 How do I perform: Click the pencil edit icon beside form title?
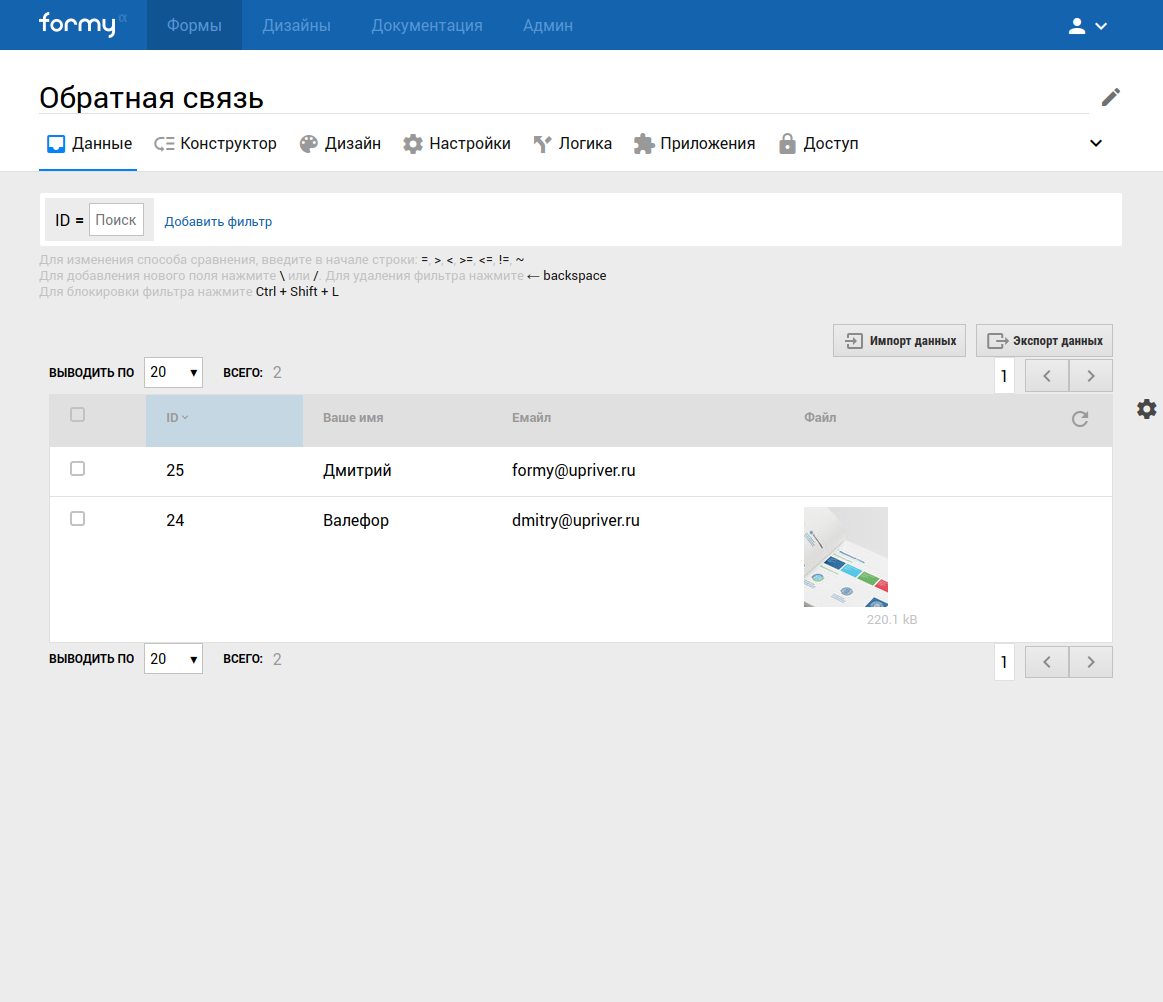[x=1110, y=97]
